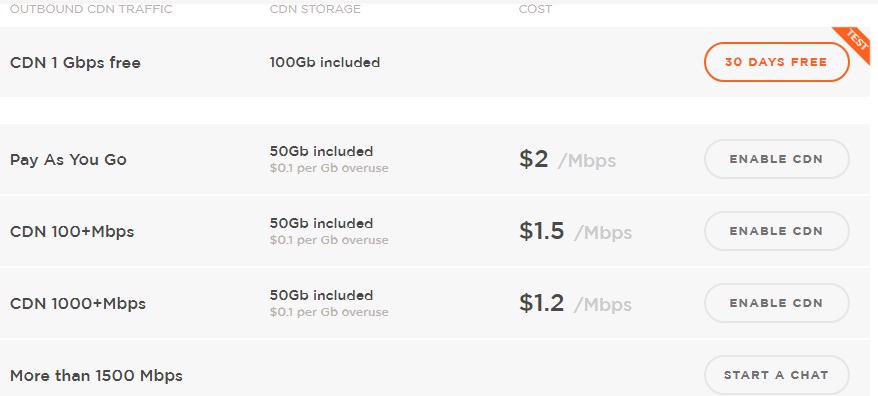
Task: Select the CDN 100+Mbps plan label
Action: [72, 231]
